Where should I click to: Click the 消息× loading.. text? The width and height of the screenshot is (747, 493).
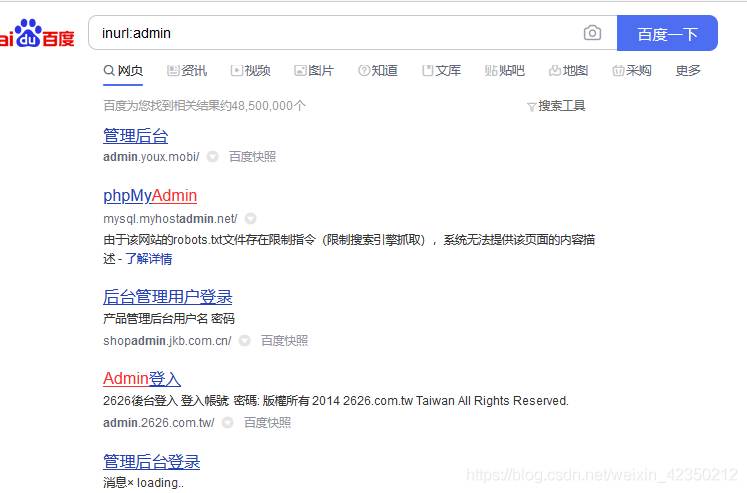click(x=143, y=483)
